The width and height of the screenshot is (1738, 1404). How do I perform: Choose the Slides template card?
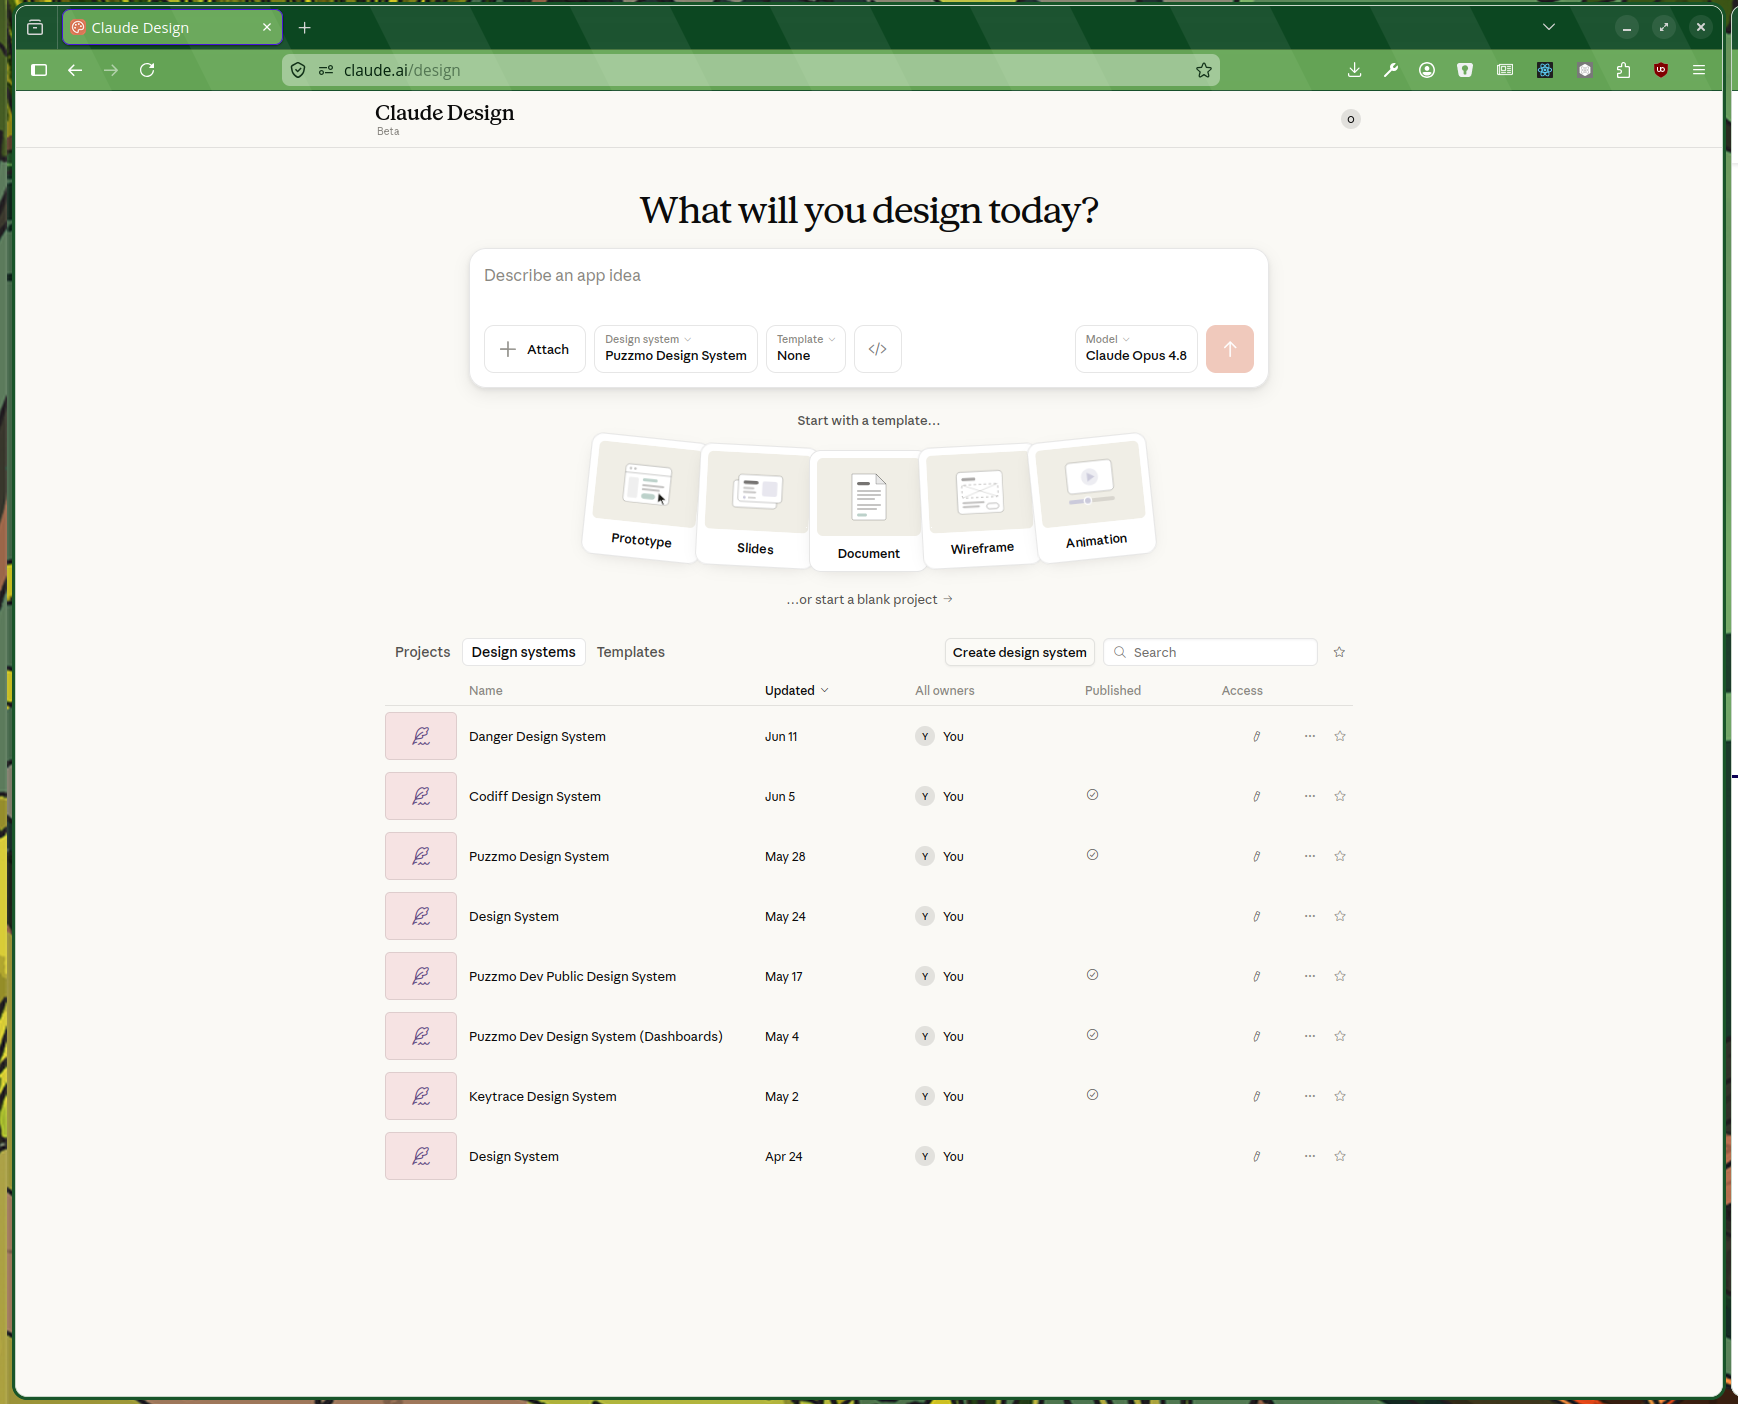pyautogui.click(x=756, y=506)
